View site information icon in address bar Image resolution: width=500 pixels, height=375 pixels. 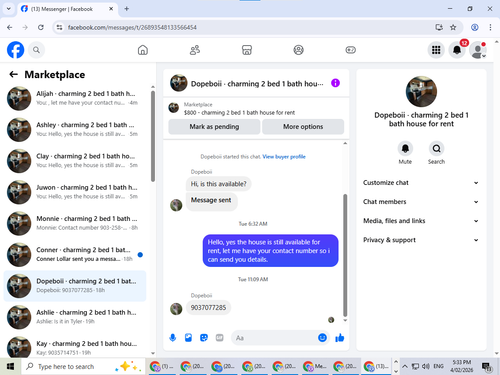pos(59,27)
